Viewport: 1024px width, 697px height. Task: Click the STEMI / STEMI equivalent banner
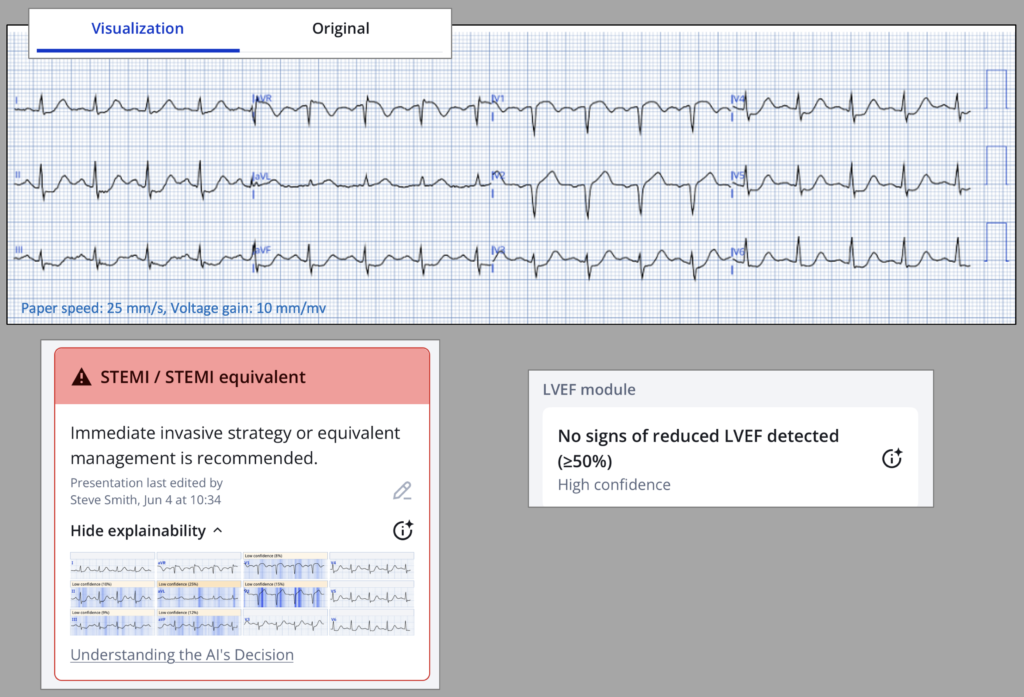(241, 377)
